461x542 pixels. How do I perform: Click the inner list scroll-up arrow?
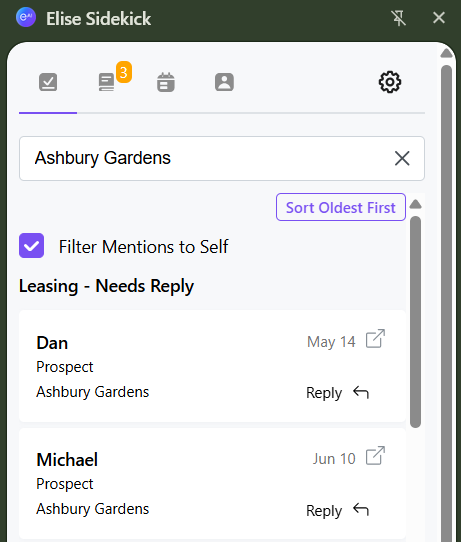(x=415, y=205)
